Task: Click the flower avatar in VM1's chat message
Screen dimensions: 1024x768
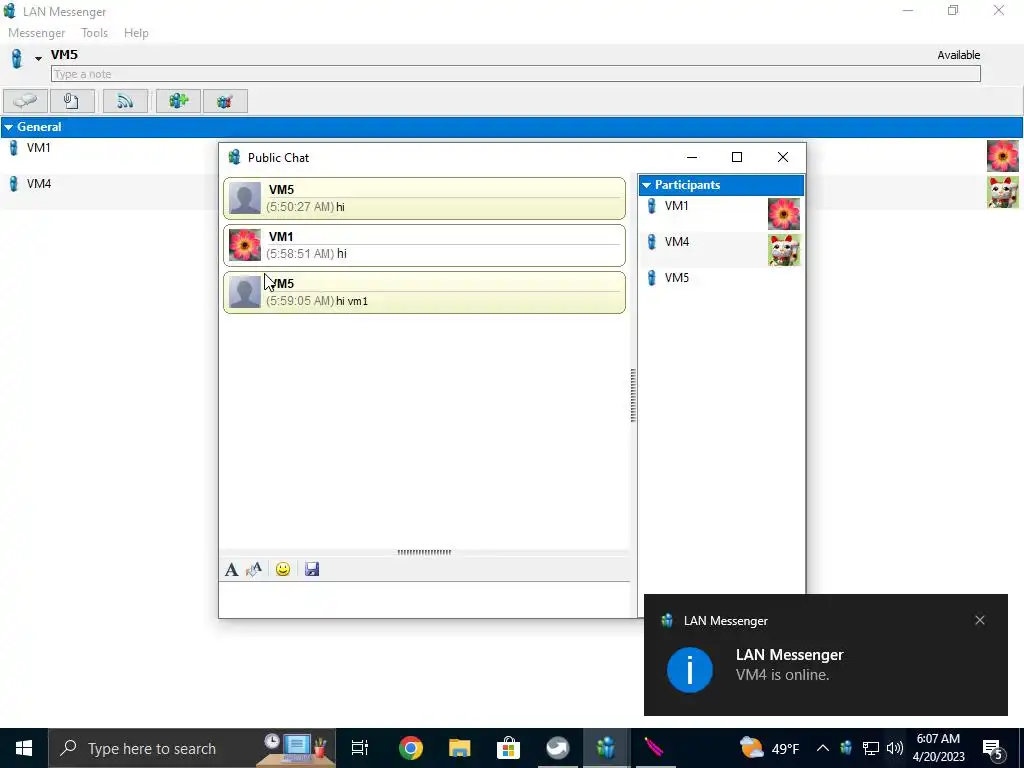Action: (x=245, y=245)
